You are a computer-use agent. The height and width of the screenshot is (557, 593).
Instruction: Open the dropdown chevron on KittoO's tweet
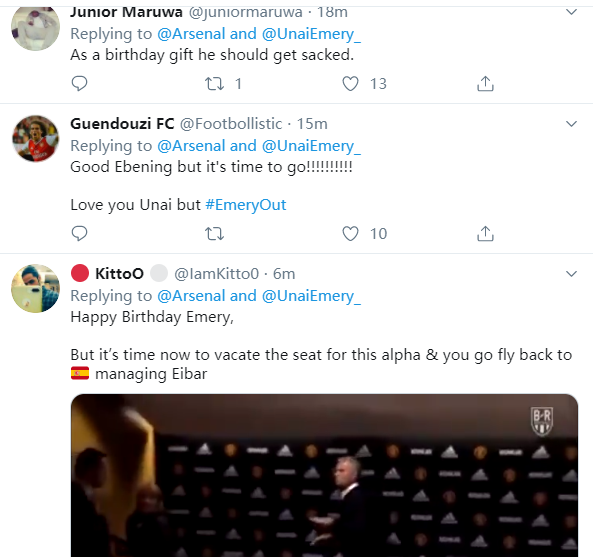[x=571, y=273]
